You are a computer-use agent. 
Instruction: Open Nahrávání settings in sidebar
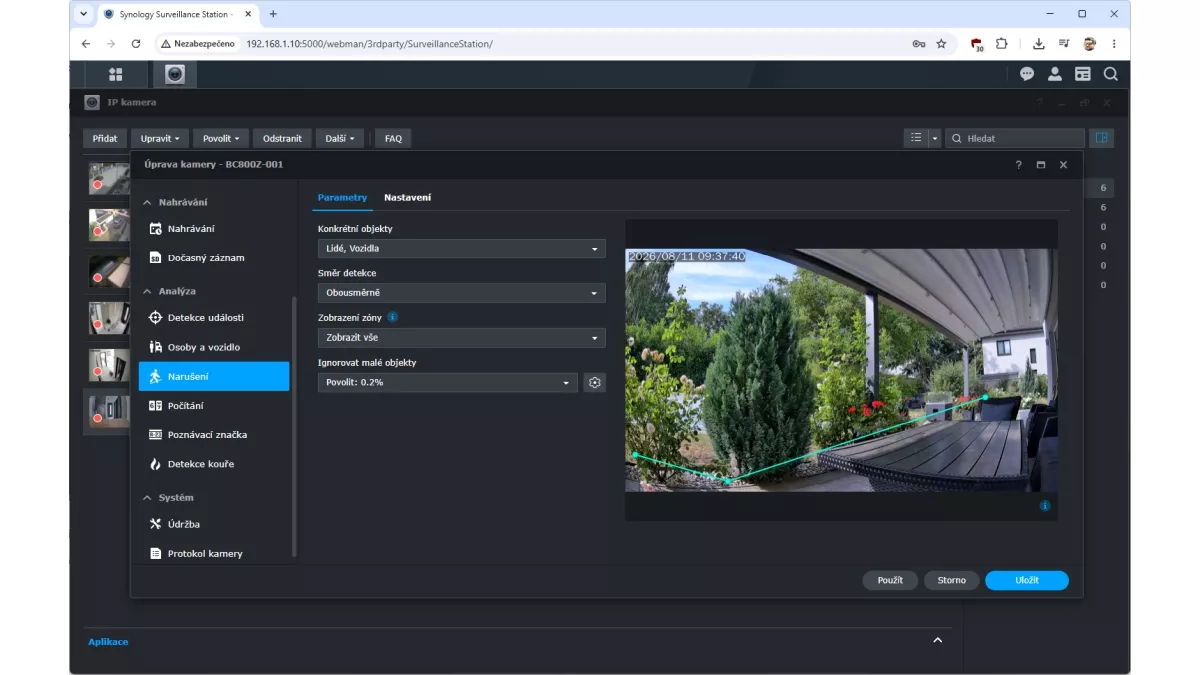click(214, 229)
